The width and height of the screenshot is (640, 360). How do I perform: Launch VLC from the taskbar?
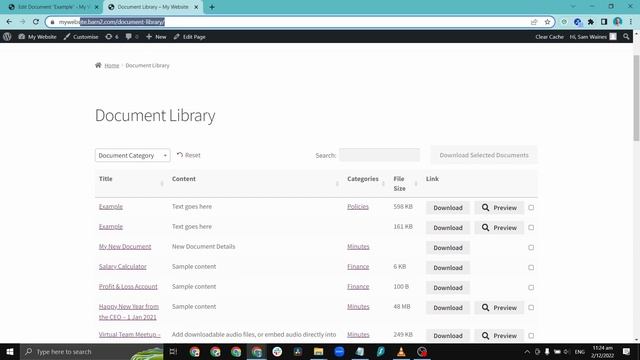pyautogui.click(x=401, y=351)
